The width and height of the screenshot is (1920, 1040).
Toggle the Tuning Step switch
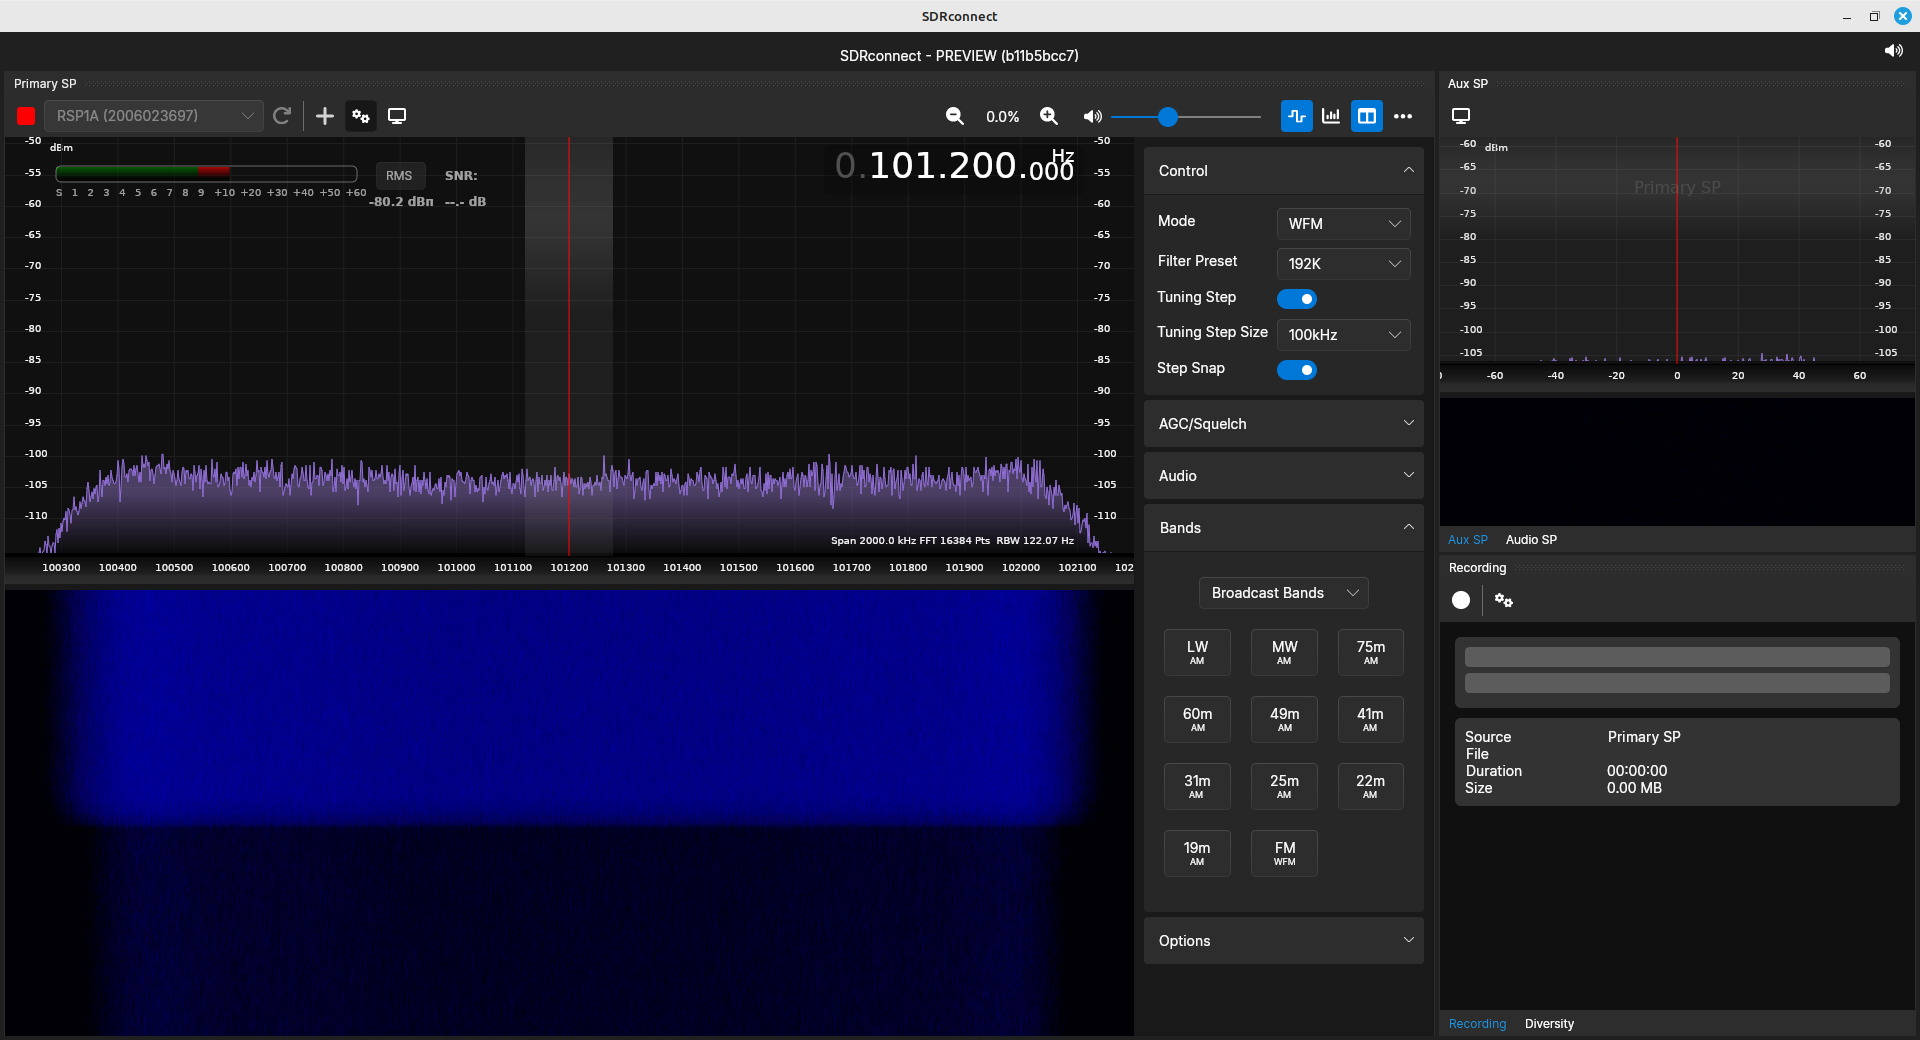1297,299
